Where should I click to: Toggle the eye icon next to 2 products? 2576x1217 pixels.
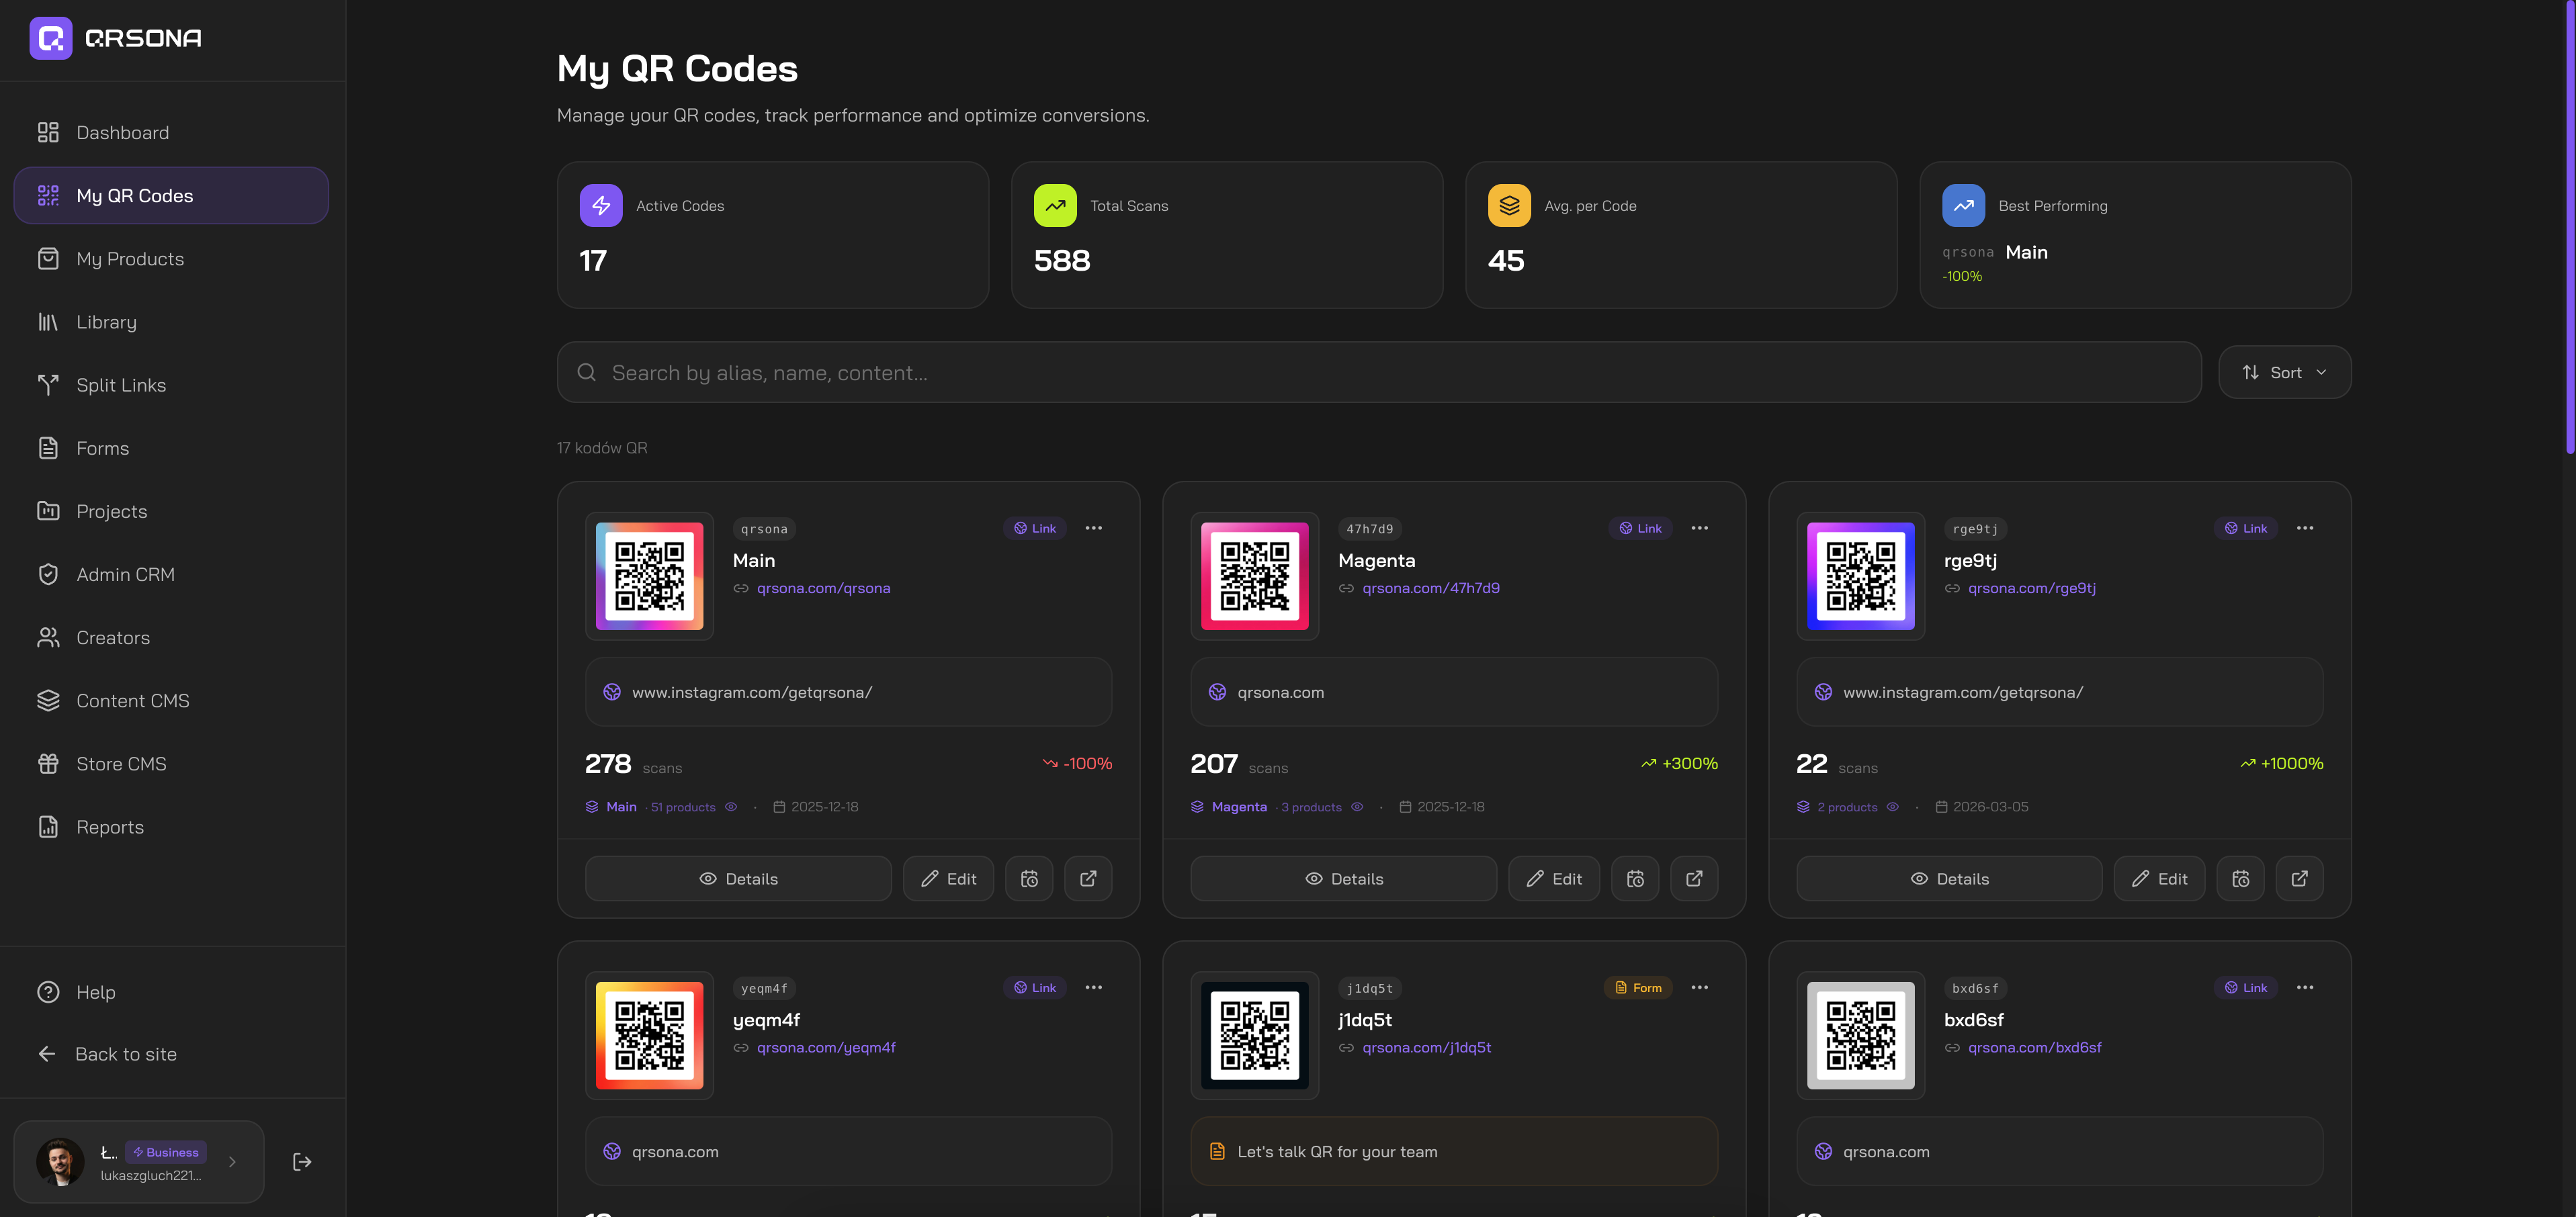click(x=1892, y=807)
